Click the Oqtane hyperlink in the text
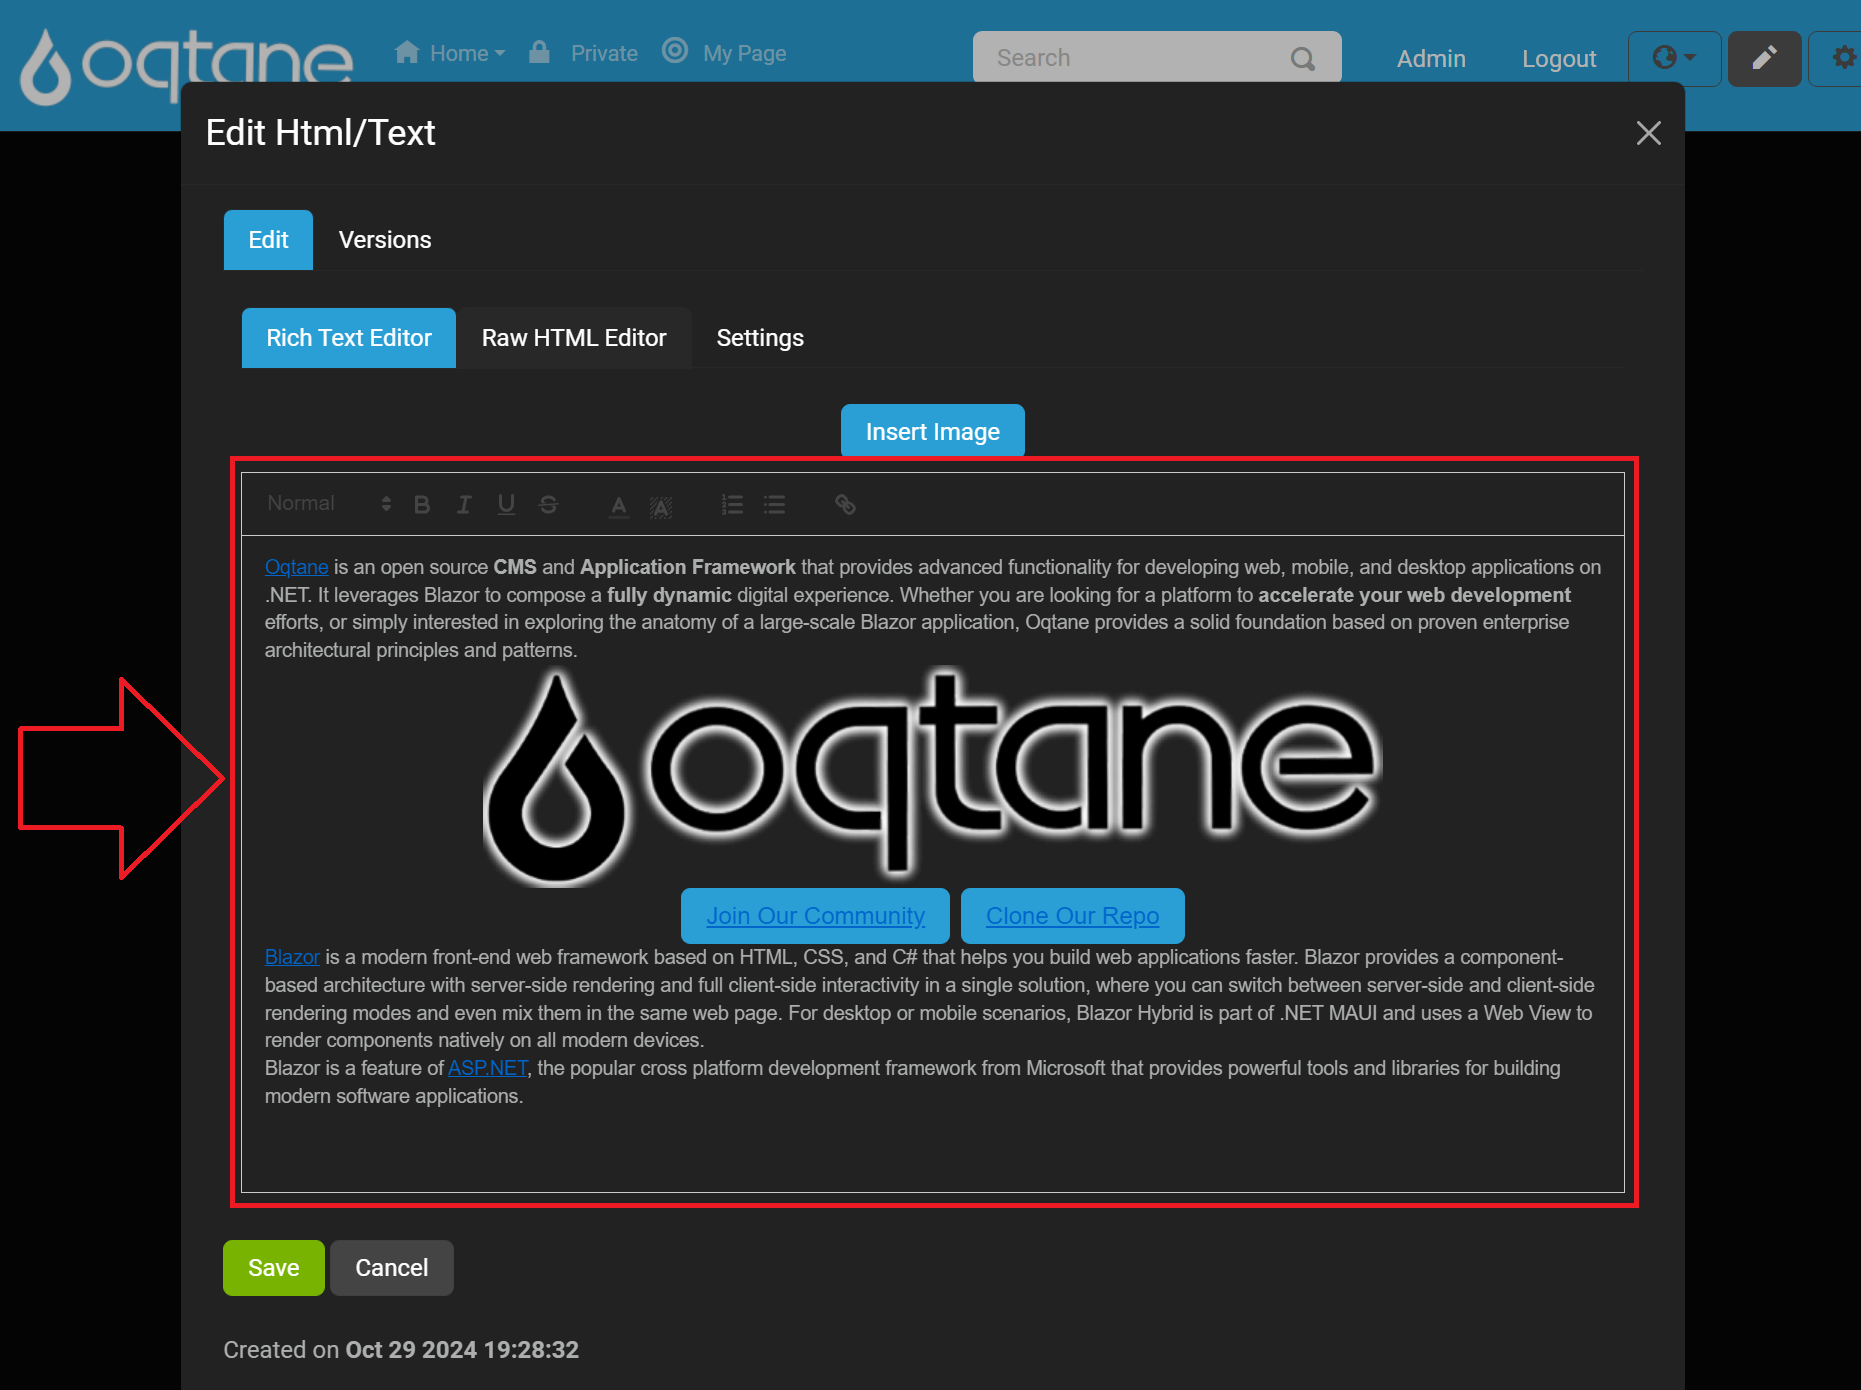The width and height of the screenshot is (1861, 1390). point(296,567)
